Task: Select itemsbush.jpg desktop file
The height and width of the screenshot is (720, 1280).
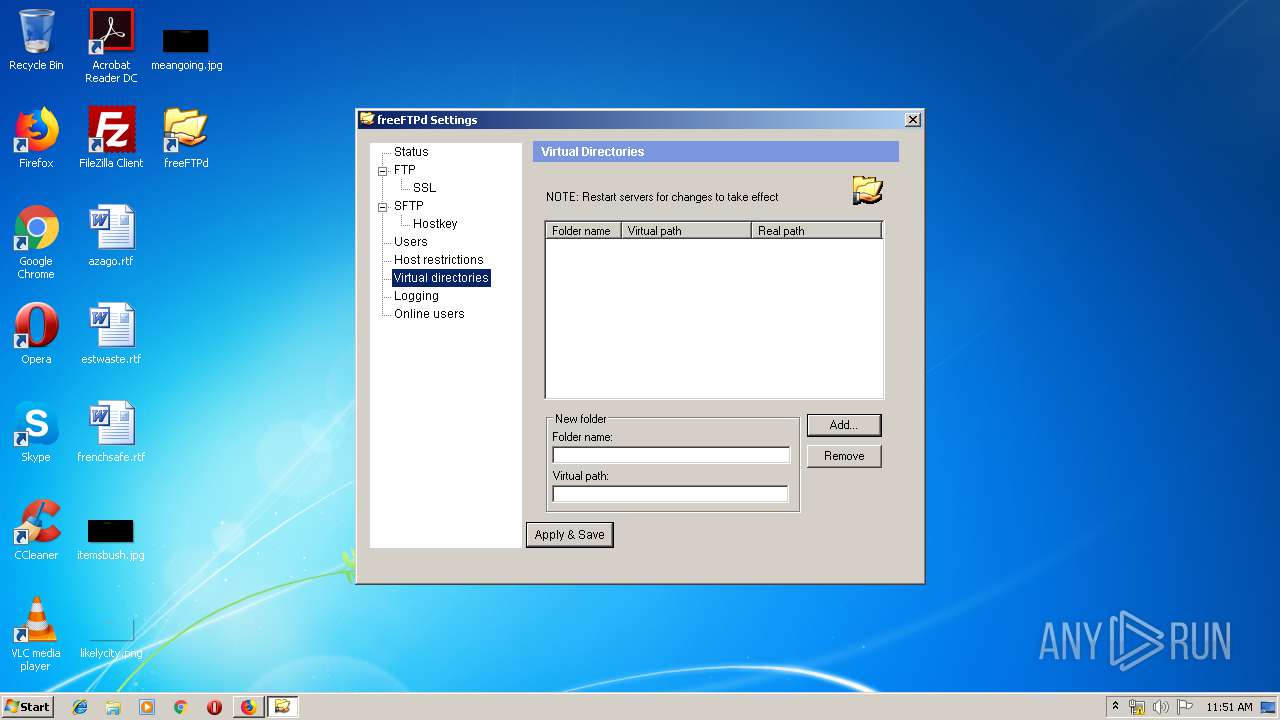Action: click(x=111, y=538)
